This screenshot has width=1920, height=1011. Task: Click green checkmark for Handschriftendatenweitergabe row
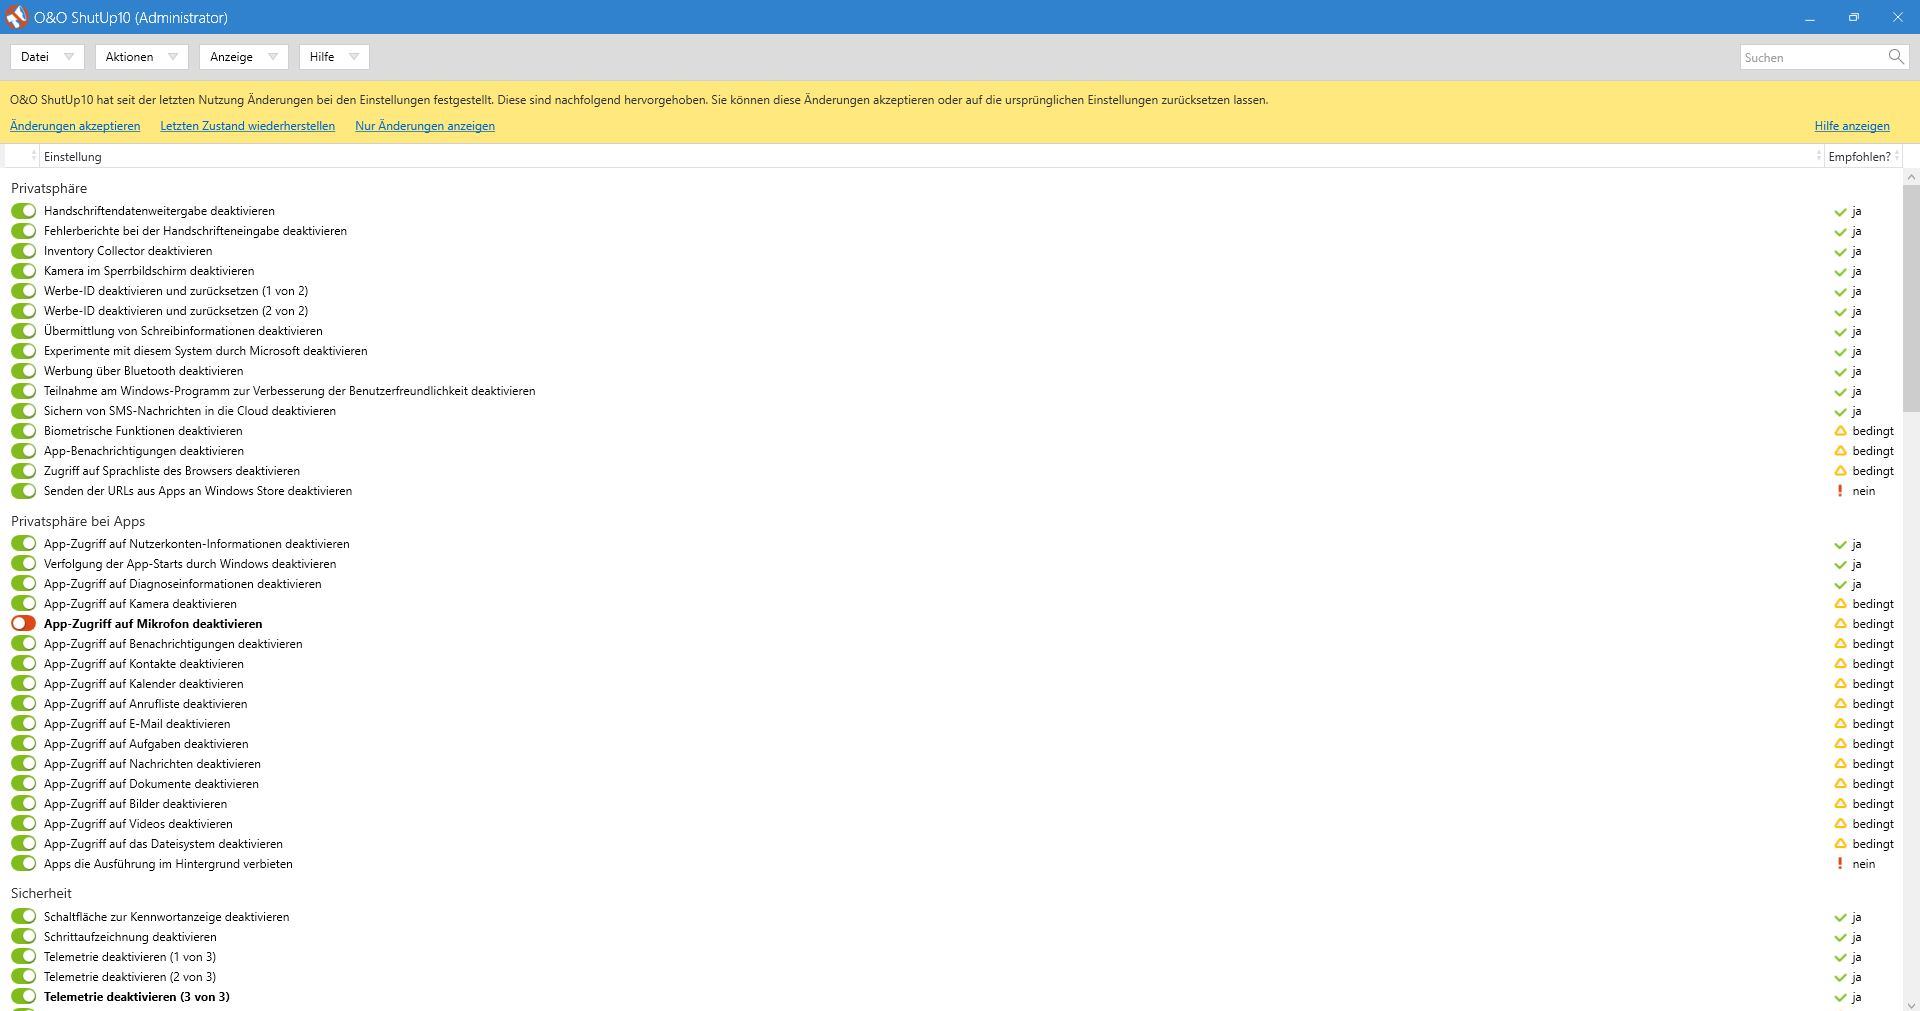(x=1840, y=211)
